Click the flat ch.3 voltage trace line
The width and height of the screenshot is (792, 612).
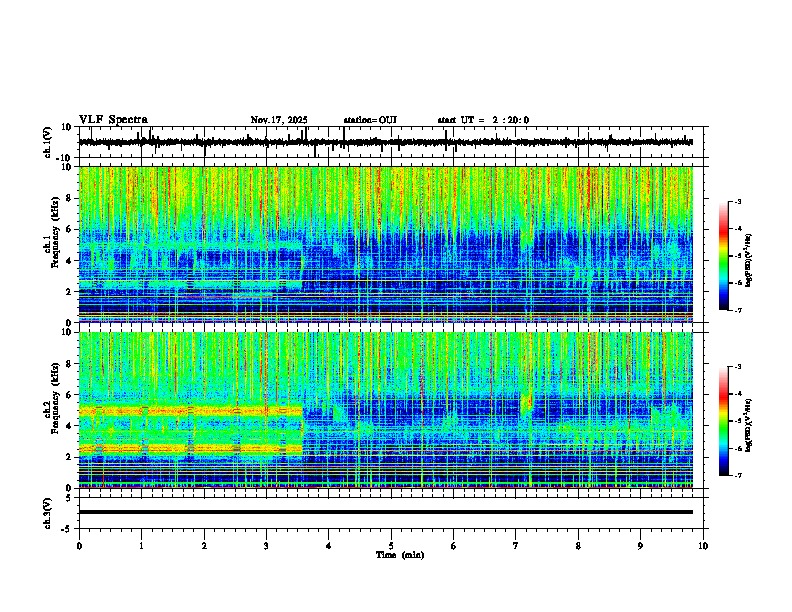[x=386, y=512]
